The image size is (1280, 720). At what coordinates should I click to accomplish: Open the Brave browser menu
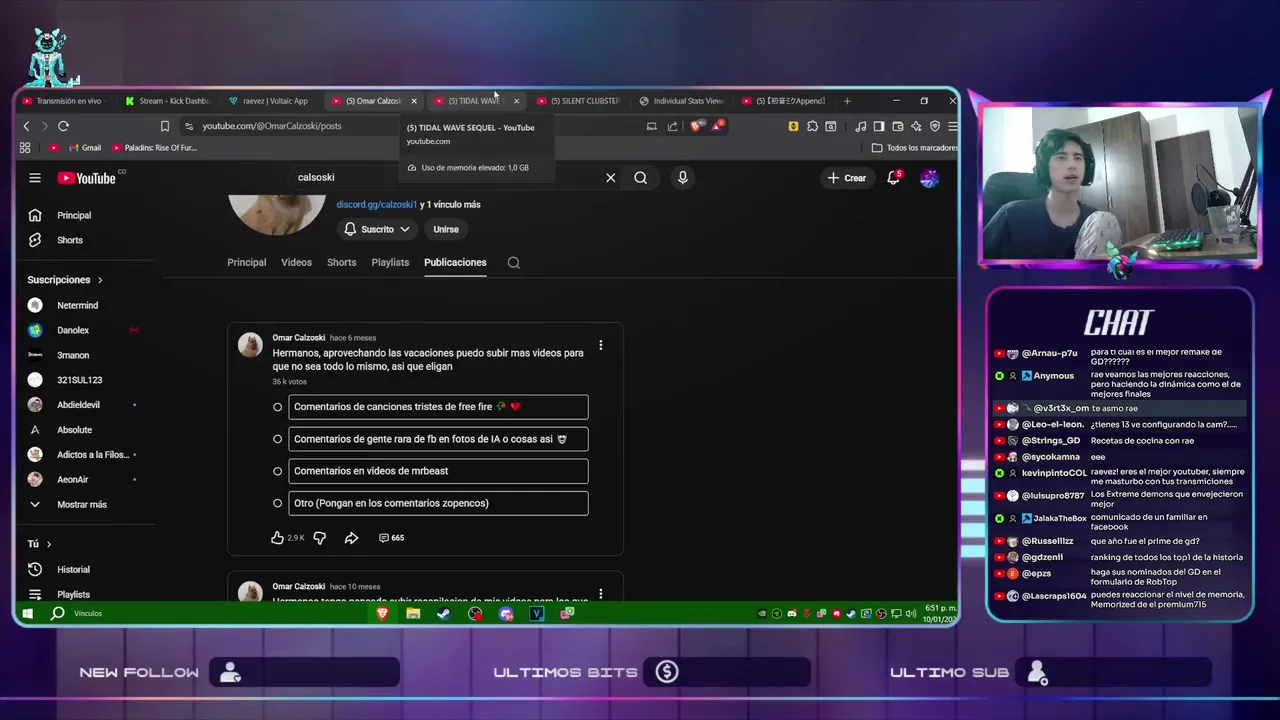(x=952, y=126)
